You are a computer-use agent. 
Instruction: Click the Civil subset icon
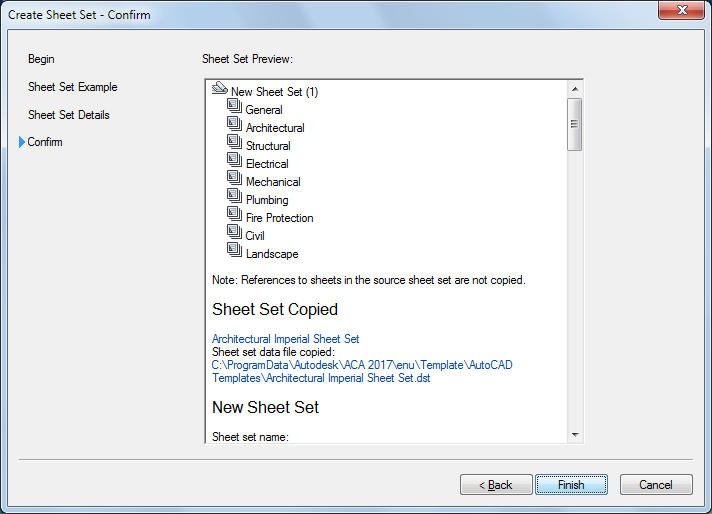click(x=235, y=234)
